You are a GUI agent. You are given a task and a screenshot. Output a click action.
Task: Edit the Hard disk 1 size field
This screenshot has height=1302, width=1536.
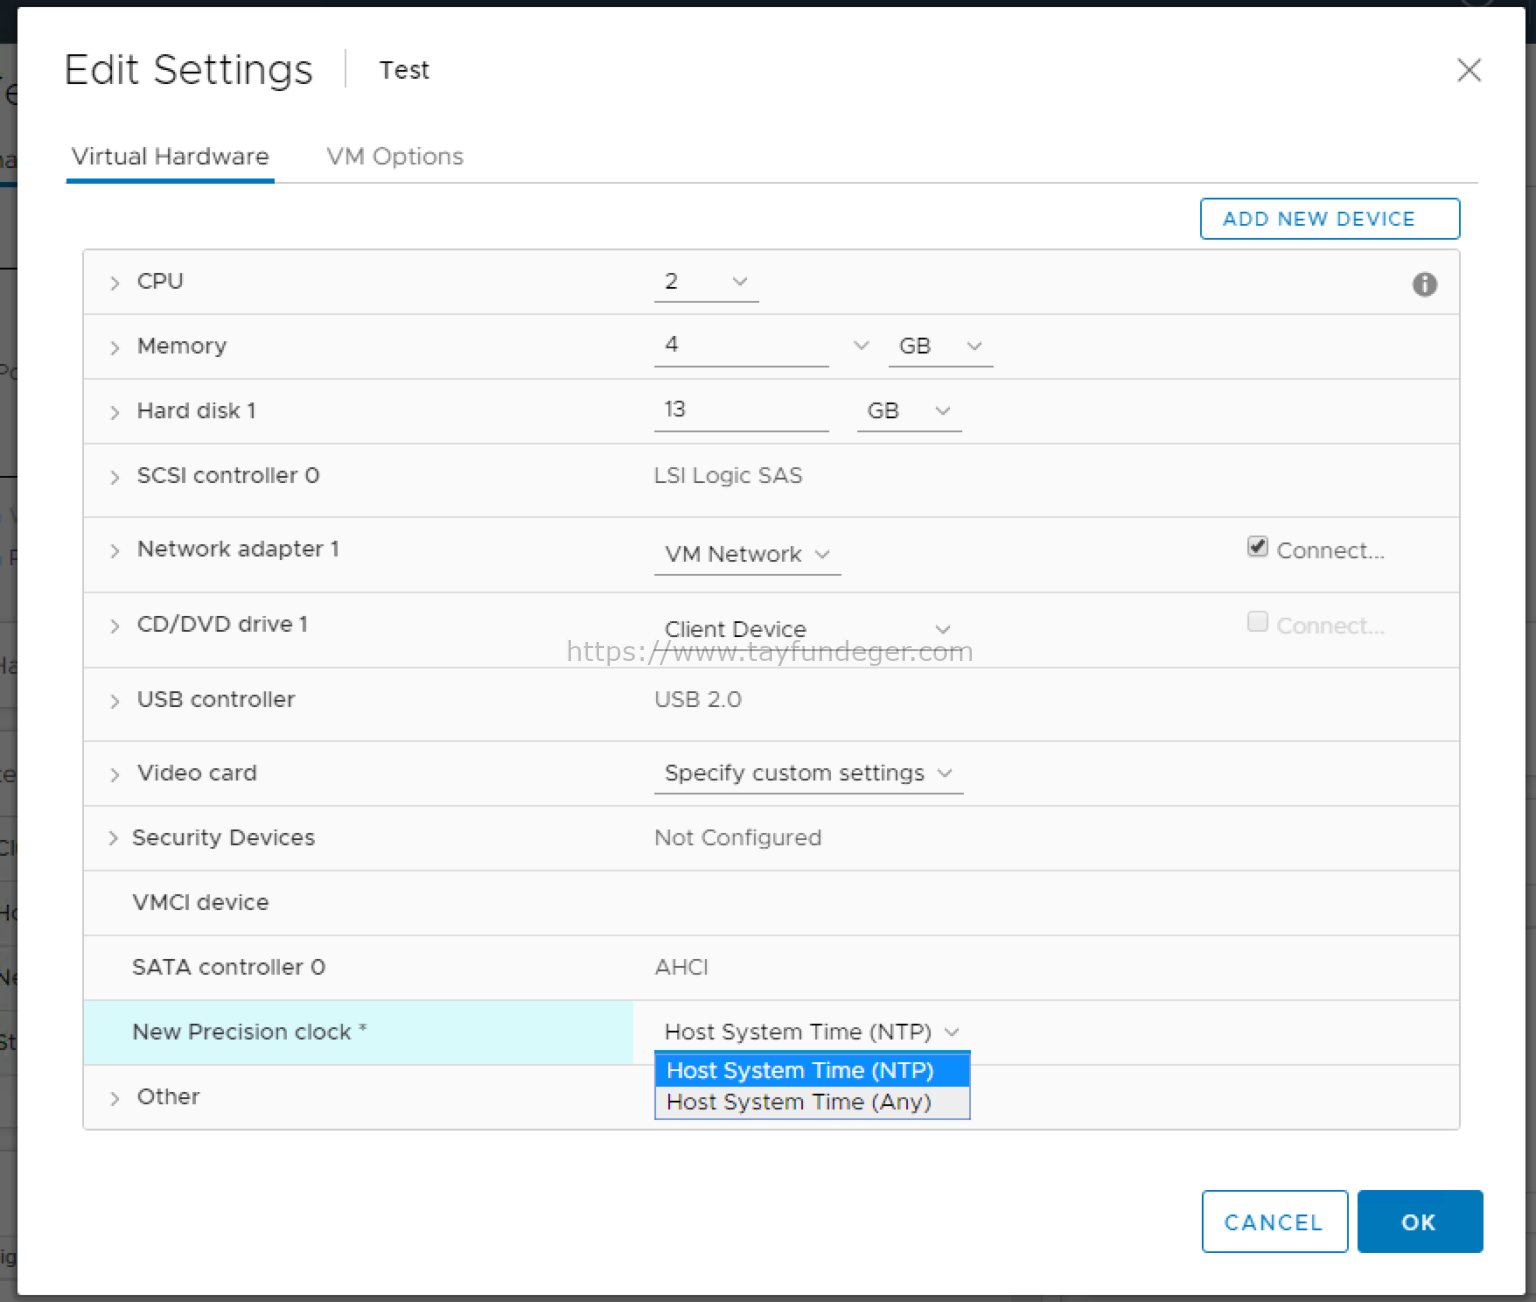[740, 409]
